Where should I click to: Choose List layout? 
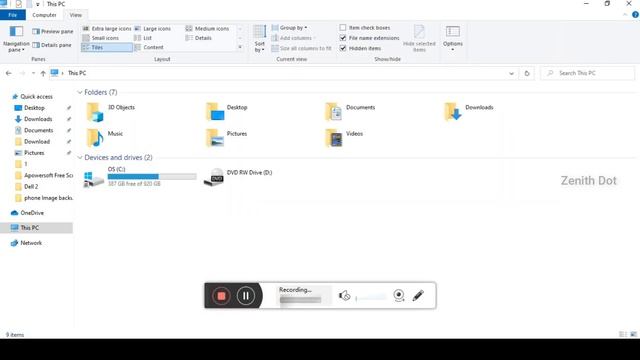tap(143, 38)
